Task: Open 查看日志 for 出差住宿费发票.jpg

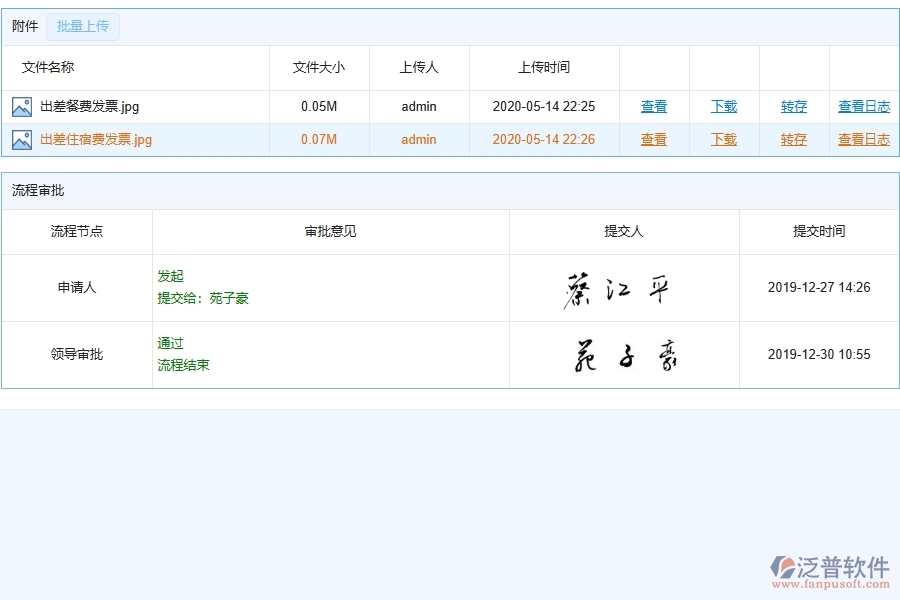Action: (x=864, y=139)
